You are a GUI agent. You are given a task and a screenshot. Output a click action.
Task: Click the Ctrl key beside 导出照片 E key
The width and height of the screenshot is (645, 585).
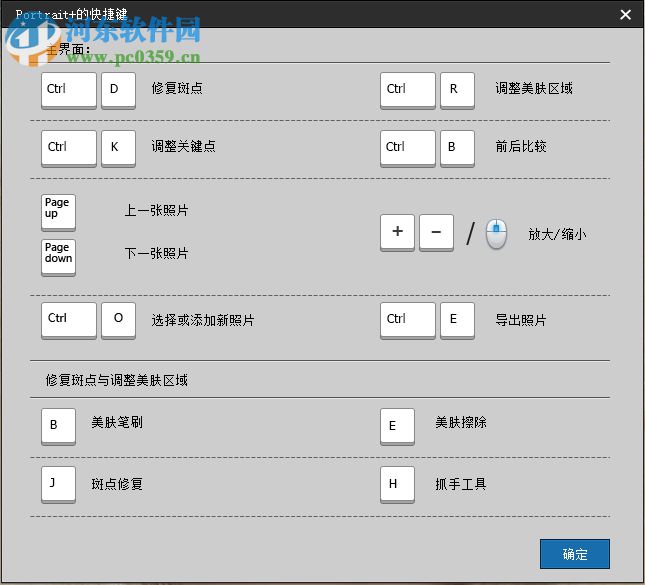tap(408, 320)
